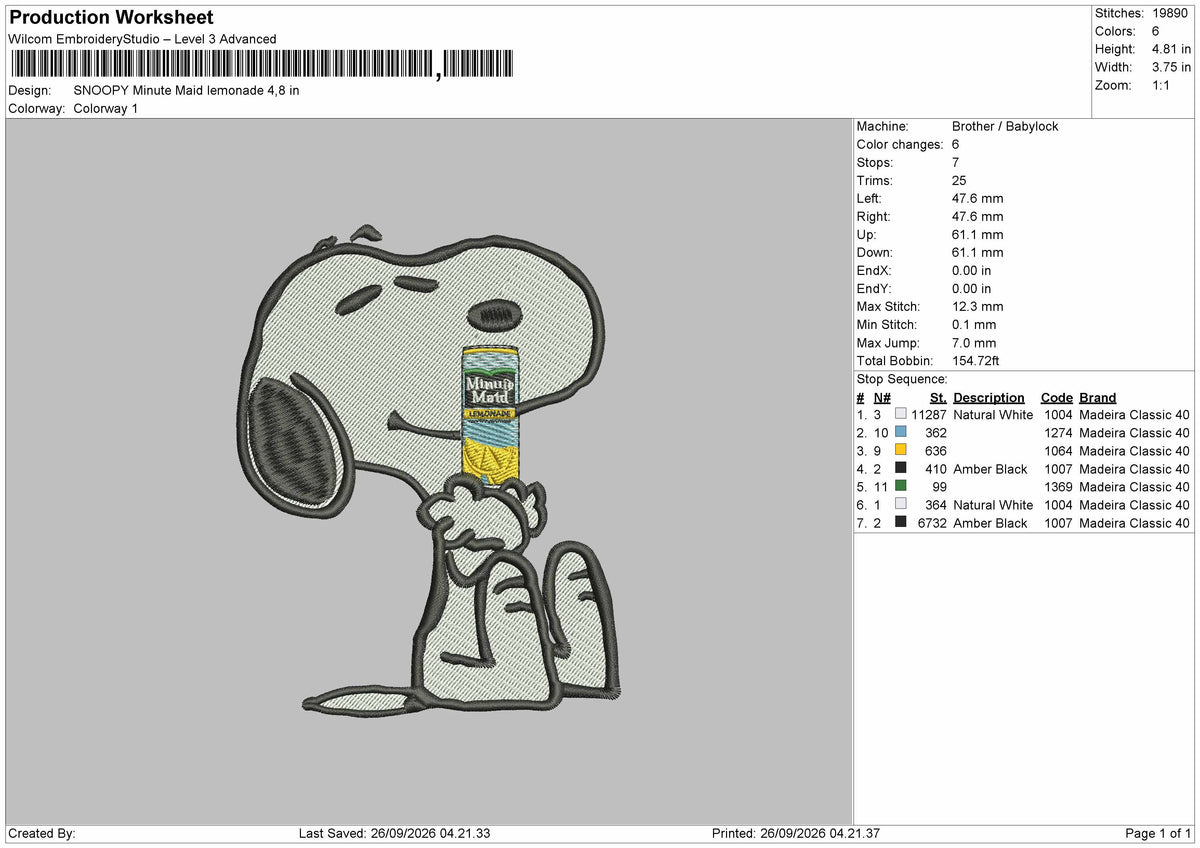Click the yellow thread swatch for code 1064
Screen dimensions: 1200x848
tap(901, 450)
